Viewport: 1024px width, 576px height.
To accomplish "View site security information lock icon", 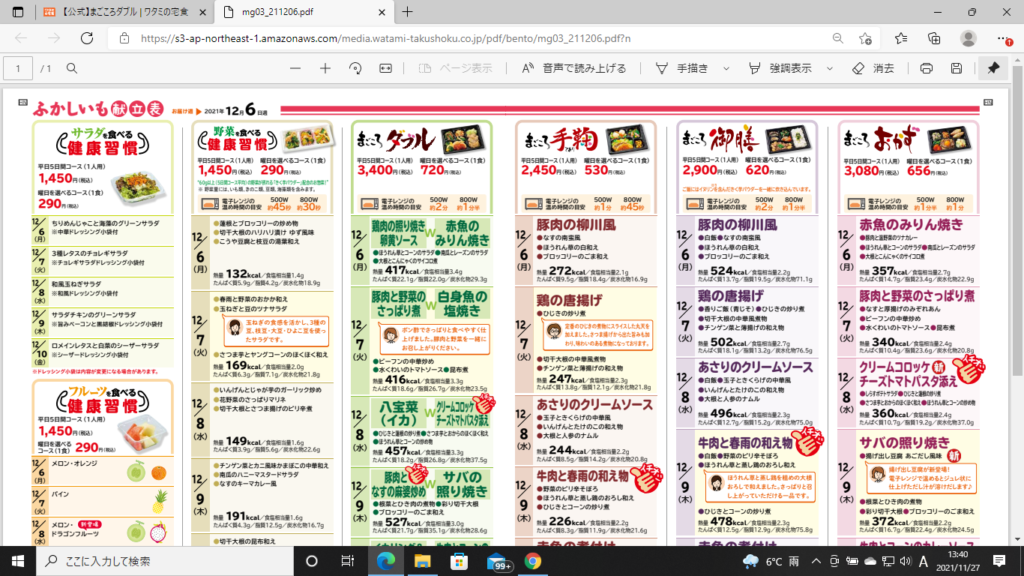I will (x=124, y=39).
